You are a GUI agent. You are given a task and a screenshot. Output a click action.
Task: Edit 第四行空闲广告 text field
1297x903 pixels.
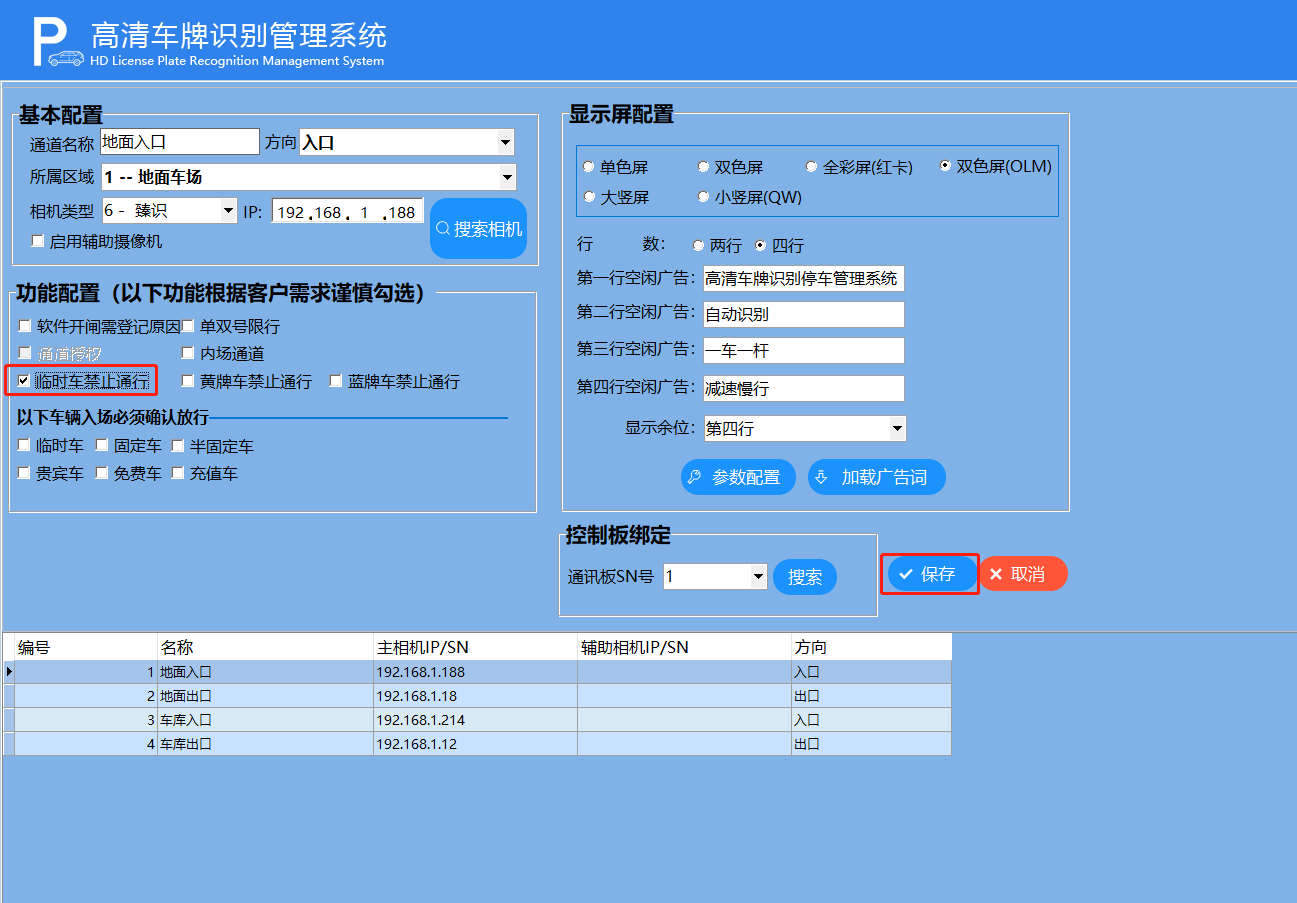tap(804, 388)
